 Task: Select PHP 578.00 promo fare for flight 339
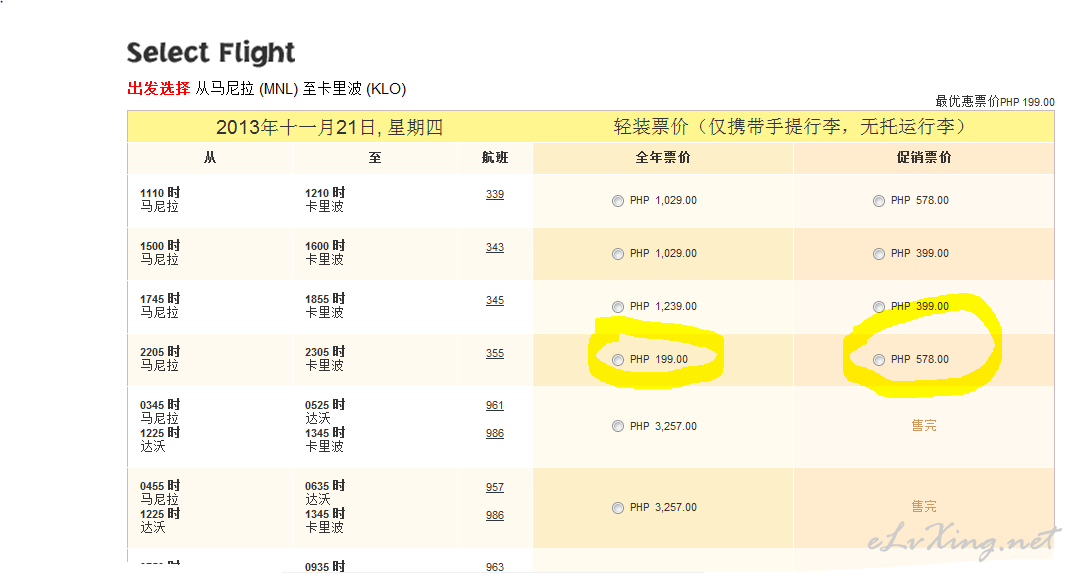pyautogui.click(x=879, y=201)
